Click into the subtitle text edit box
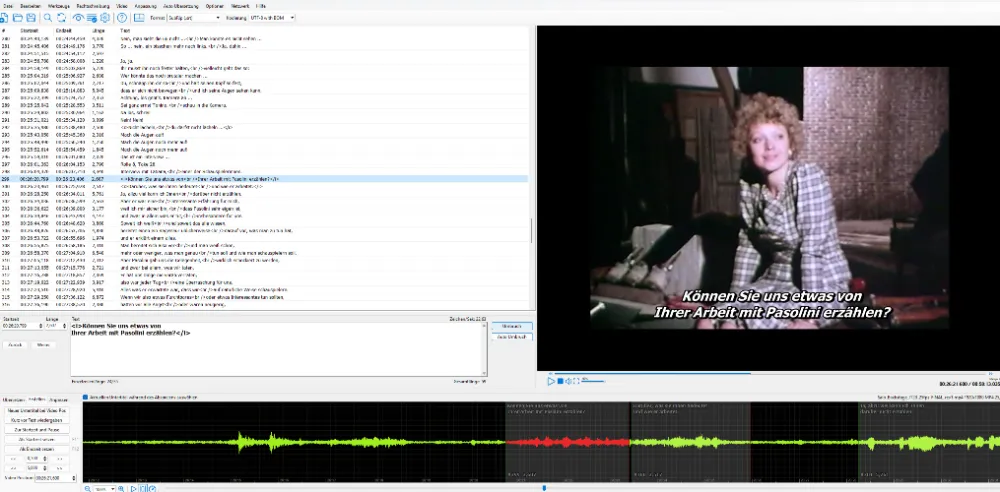The width and height of the screenshot is (1000, 492). click(279, 349)
